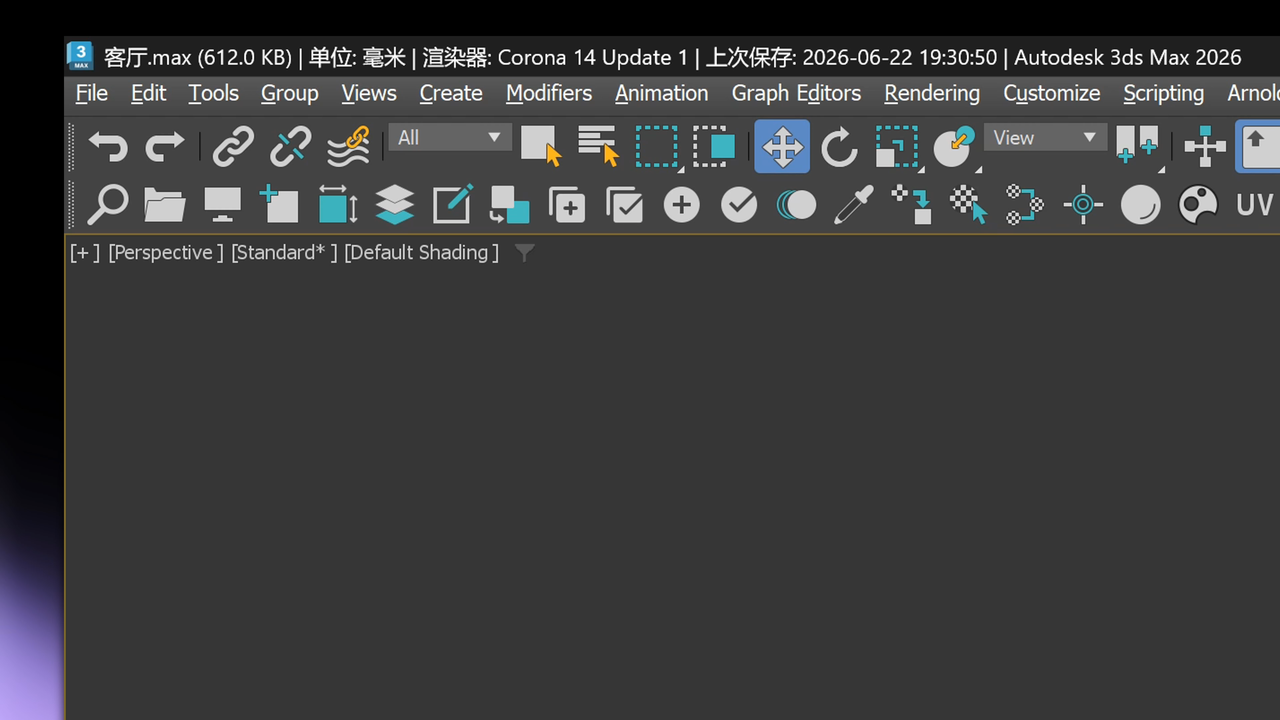Click the checkered nodes connection icon
Image resolution: width=1280 pixels, height=720 pixels.
(x=1025, y=205)
